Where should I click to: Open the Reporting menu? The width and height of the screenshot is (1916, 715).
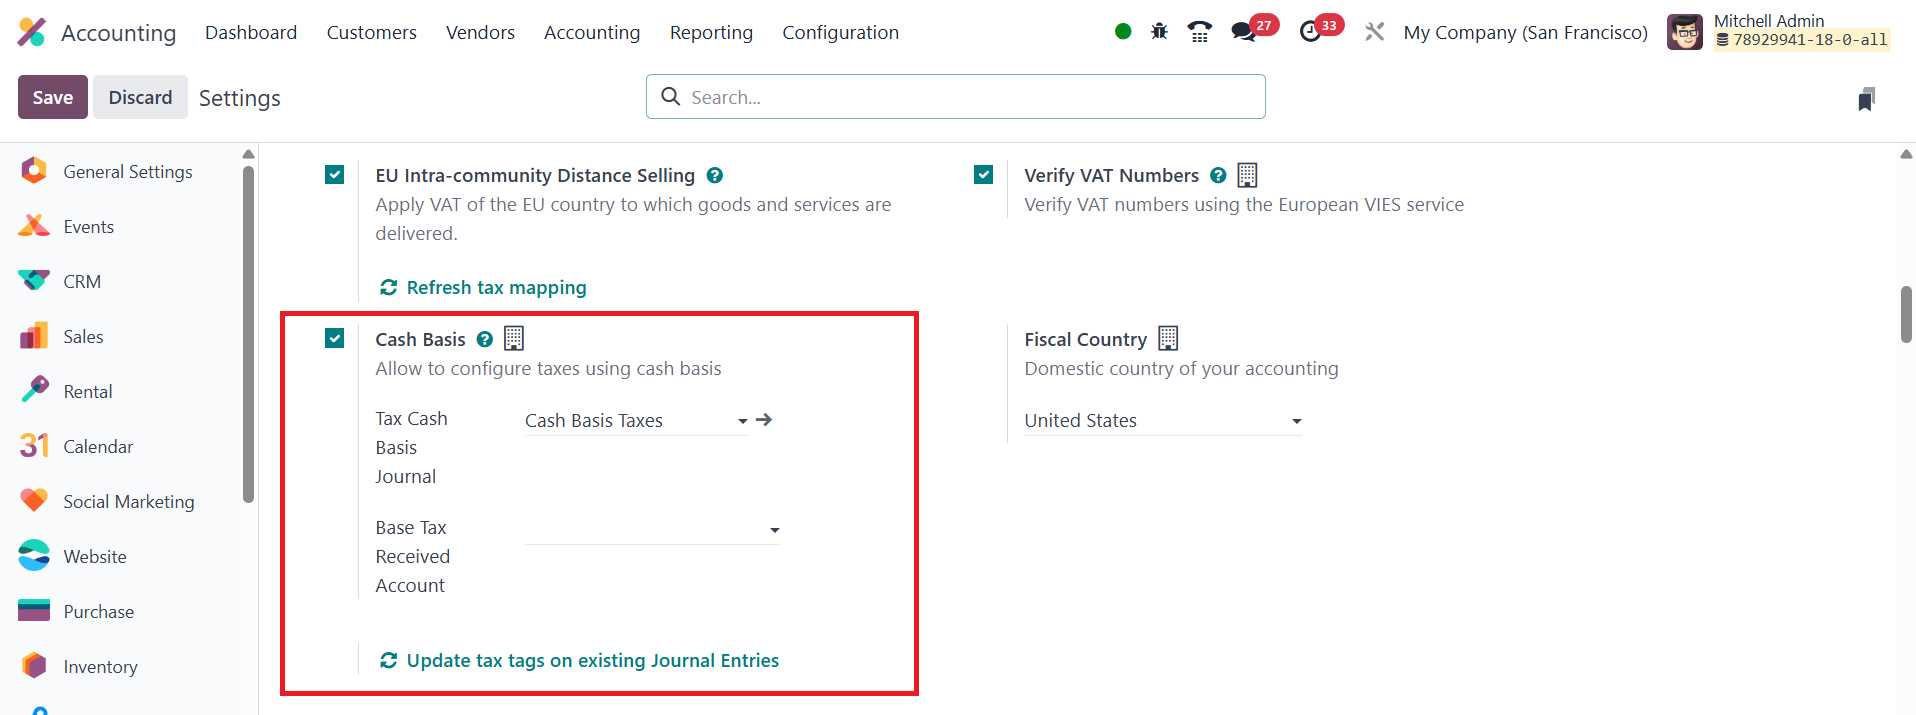[711, 32]
